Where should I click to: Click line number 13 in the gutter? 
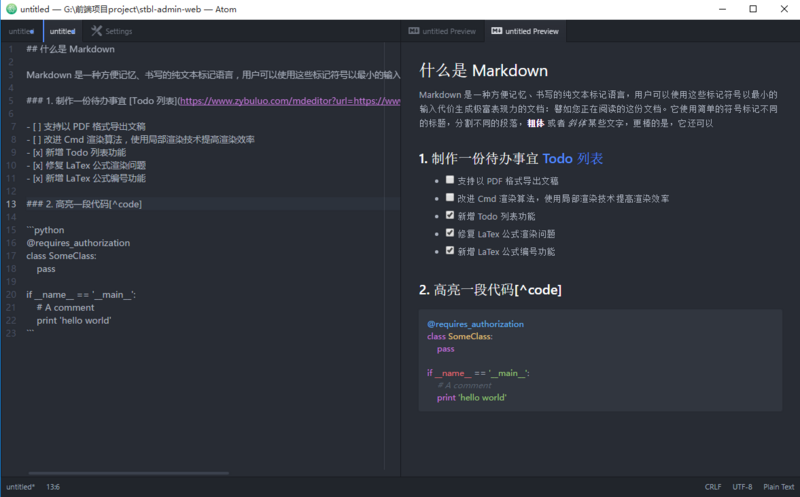point(11,204)
